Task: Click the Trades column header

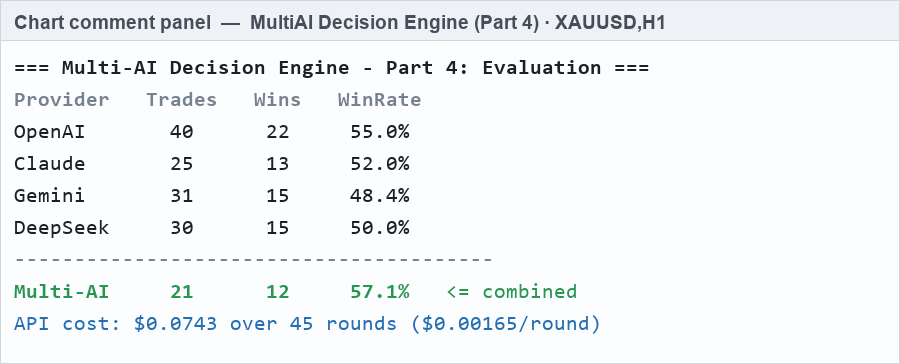Action: (x=181, y=100)
